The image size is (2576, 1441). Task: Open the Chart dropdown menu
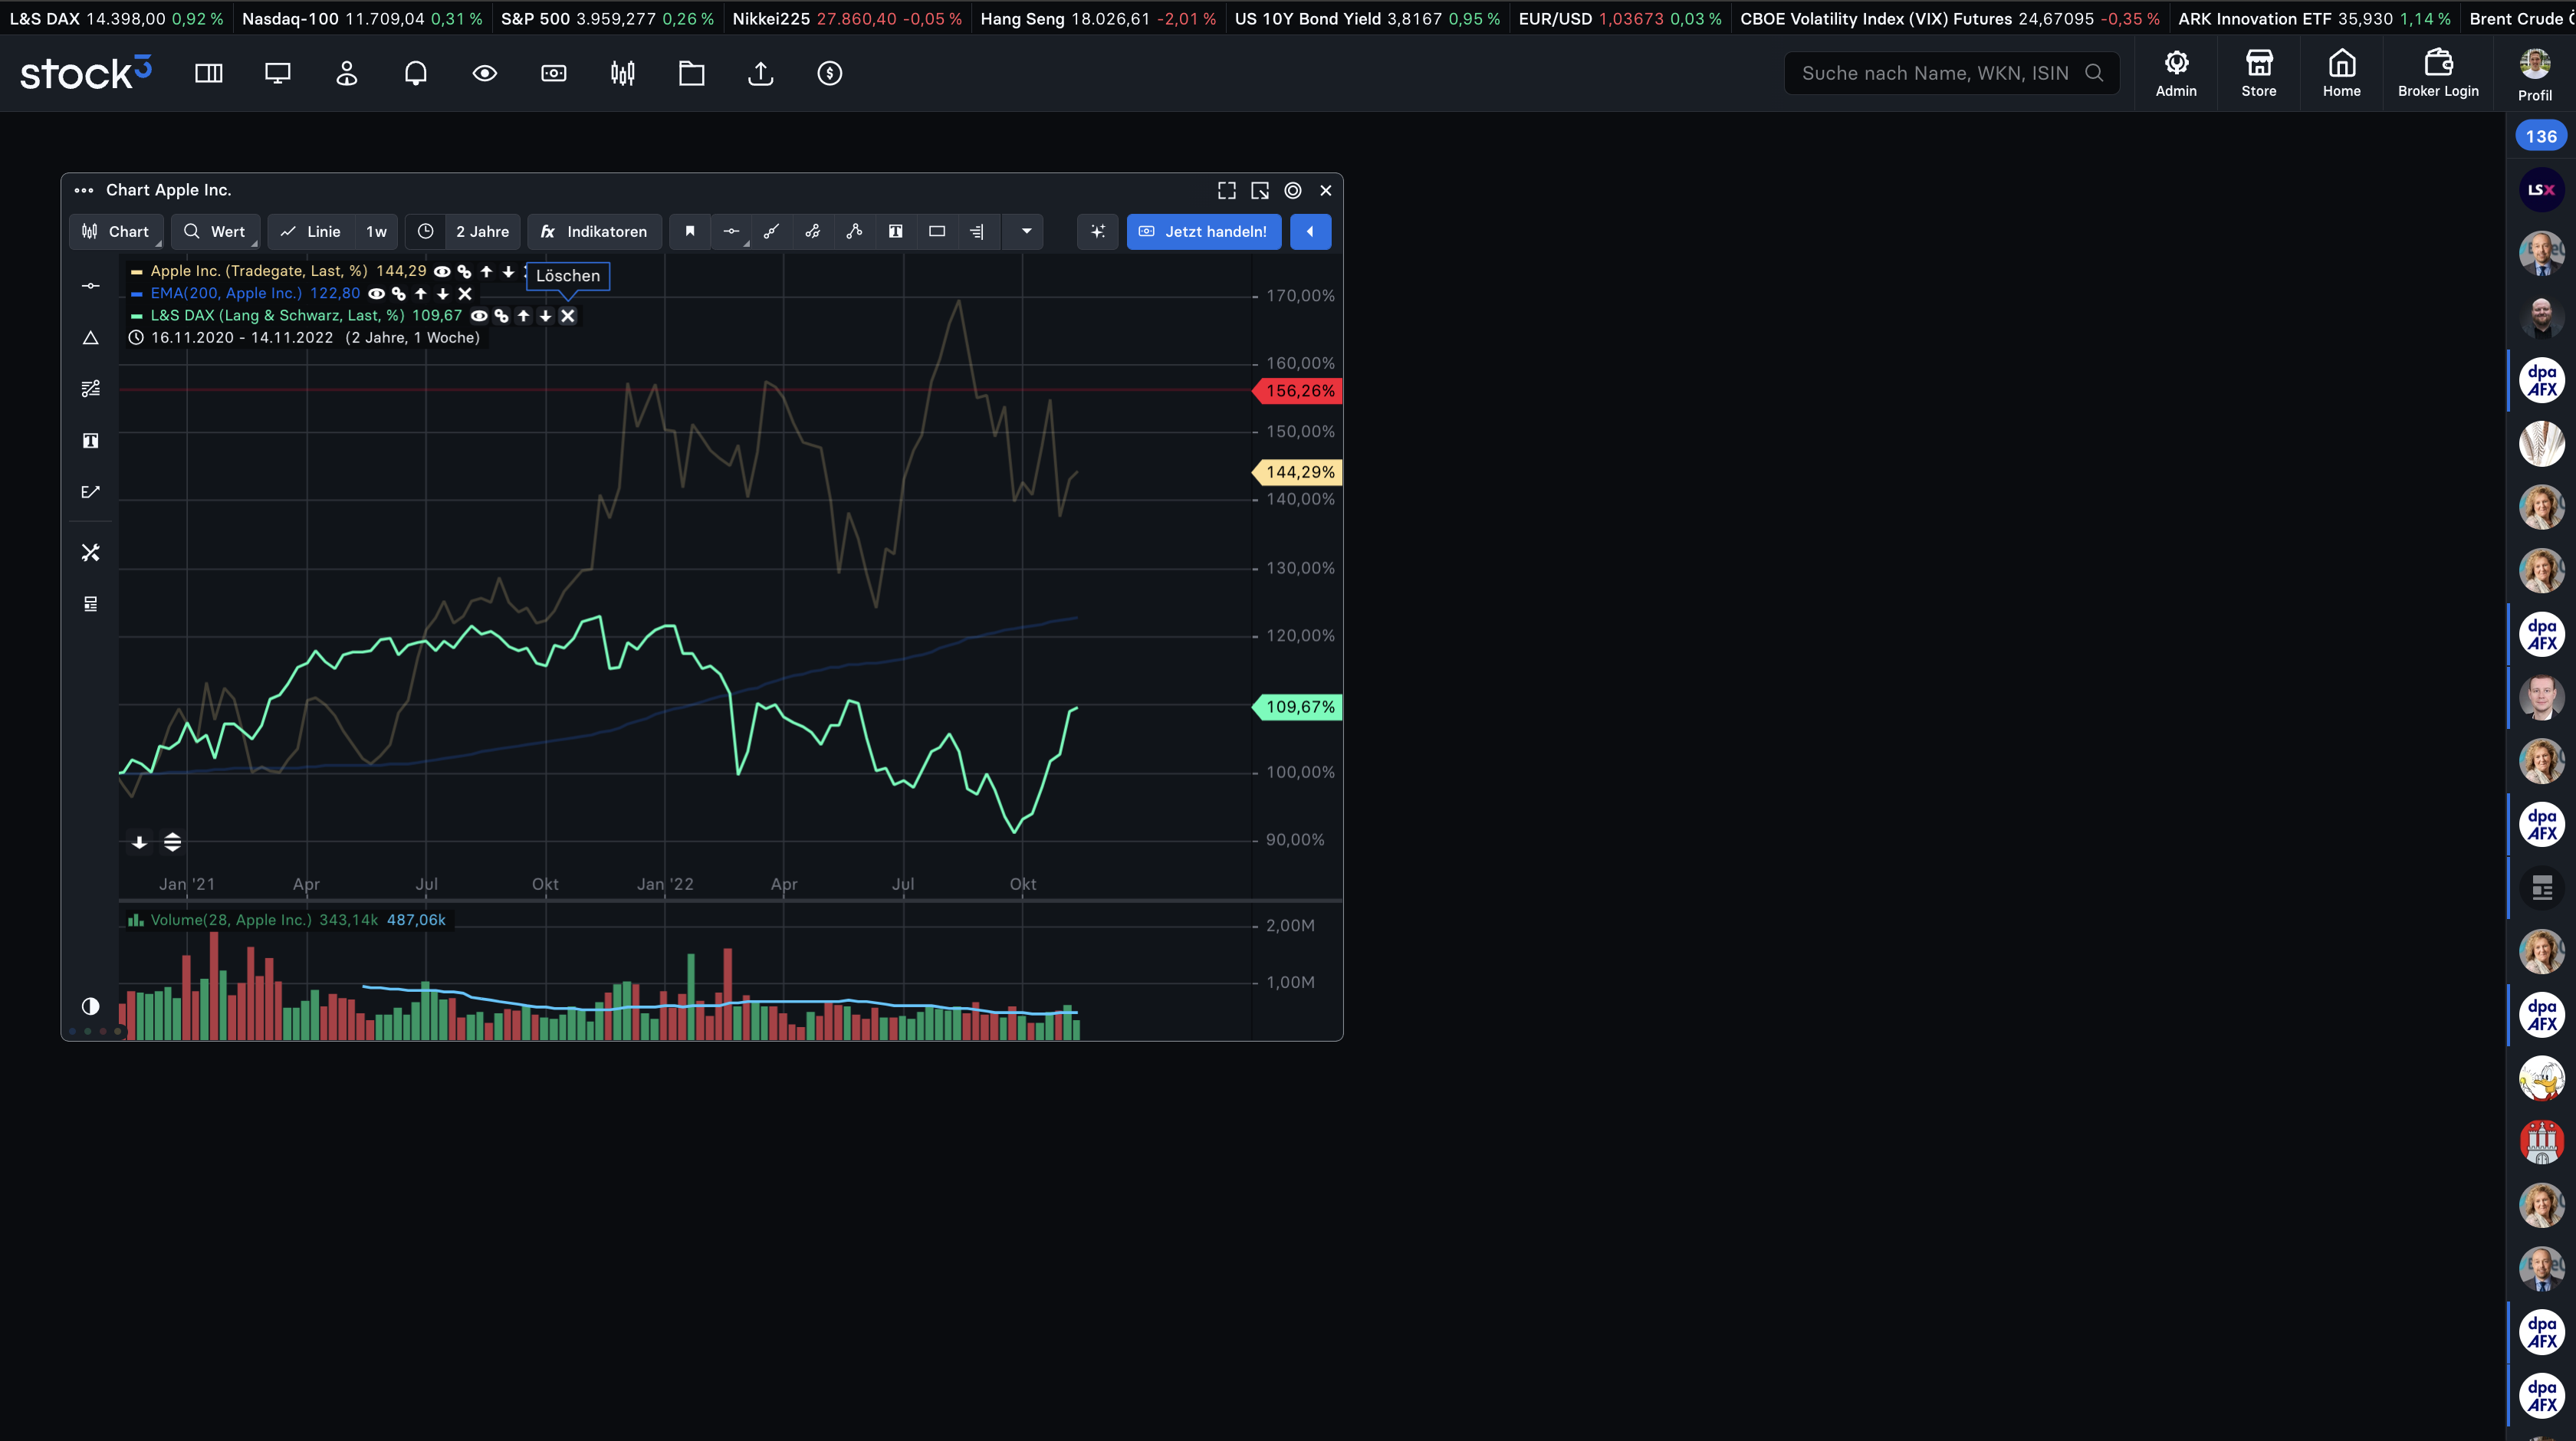pyautogui.click(x=116, y=231)
